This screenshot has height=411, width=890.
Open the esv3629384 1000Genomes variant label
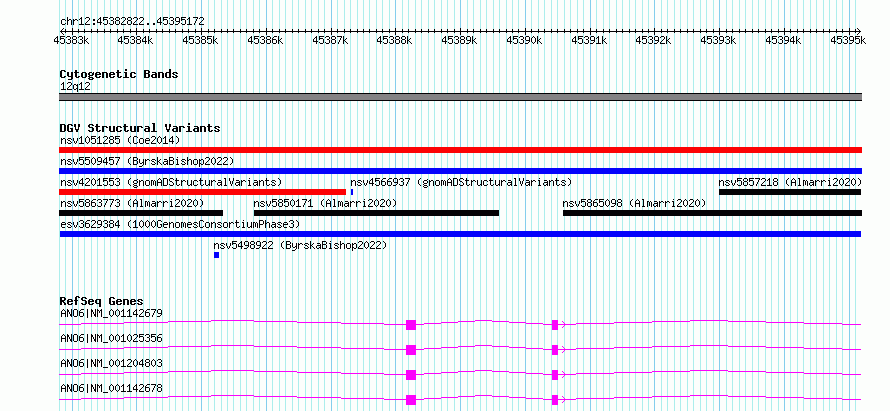point(180,224)
